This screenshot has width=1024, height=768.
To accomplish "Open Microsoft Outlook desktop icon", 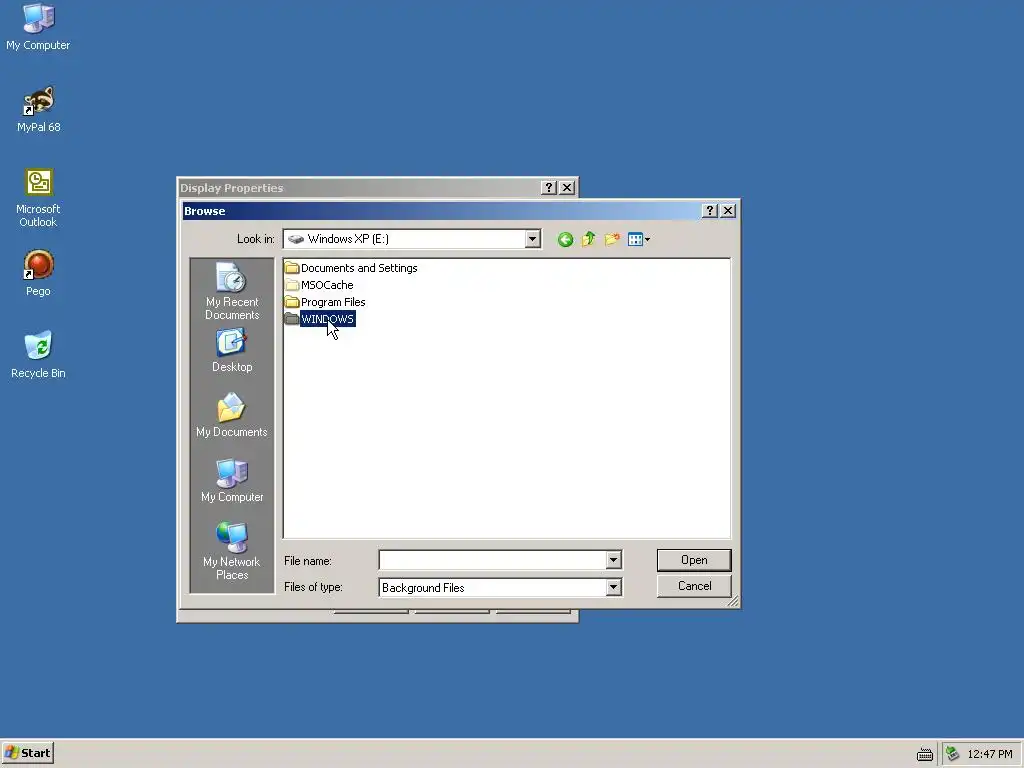I will coord(38,198).
